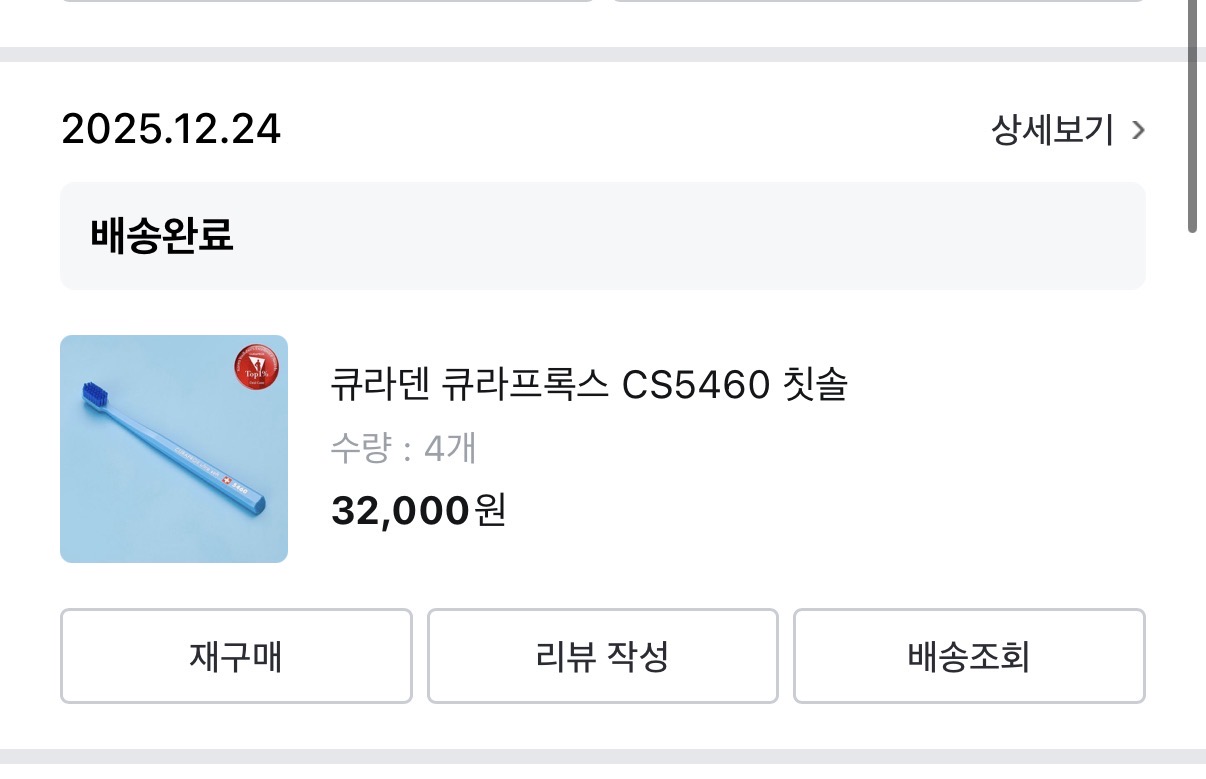The height and width of the screenshot is (779, 1206).
Task: Click the toothbrush bristle head in image
Action: (92, 393)
